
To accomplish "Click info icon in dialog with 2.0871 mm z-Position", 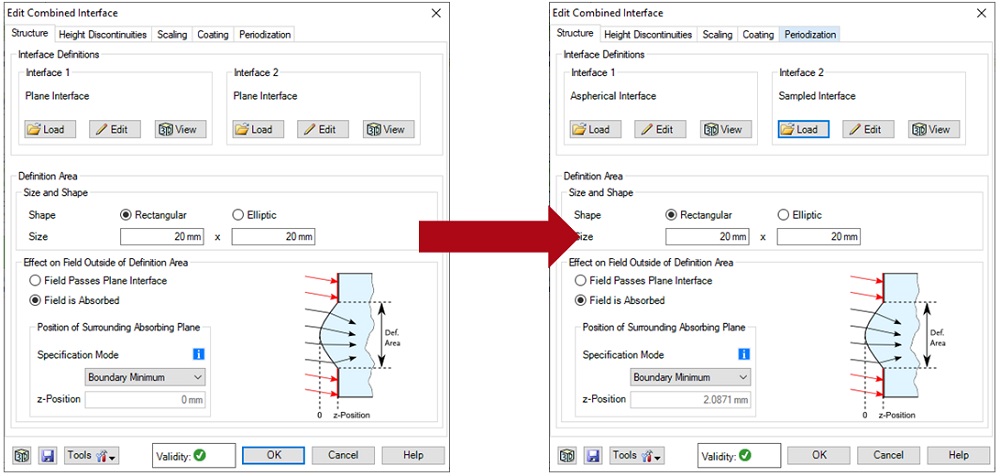I will [x=743, y=354].
